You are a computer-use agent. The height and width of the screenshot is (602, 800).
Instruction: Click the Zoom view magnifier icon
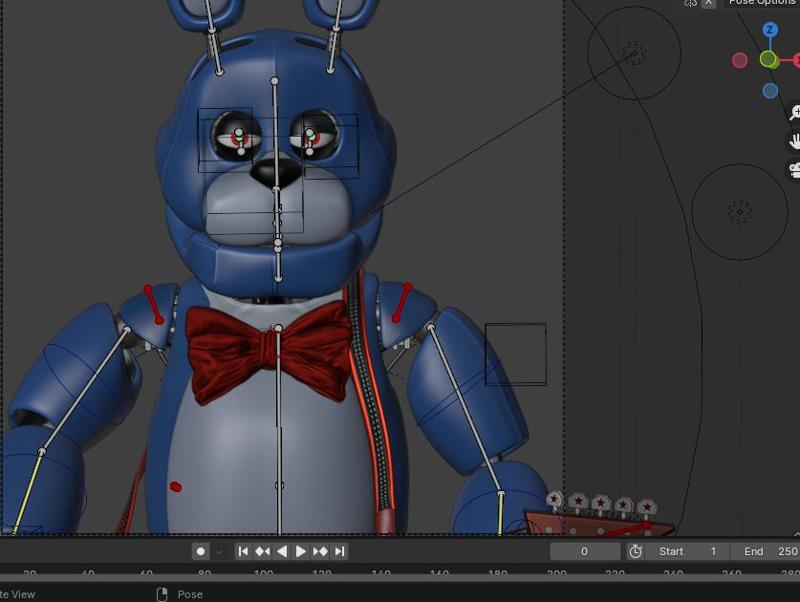[795, 112]
